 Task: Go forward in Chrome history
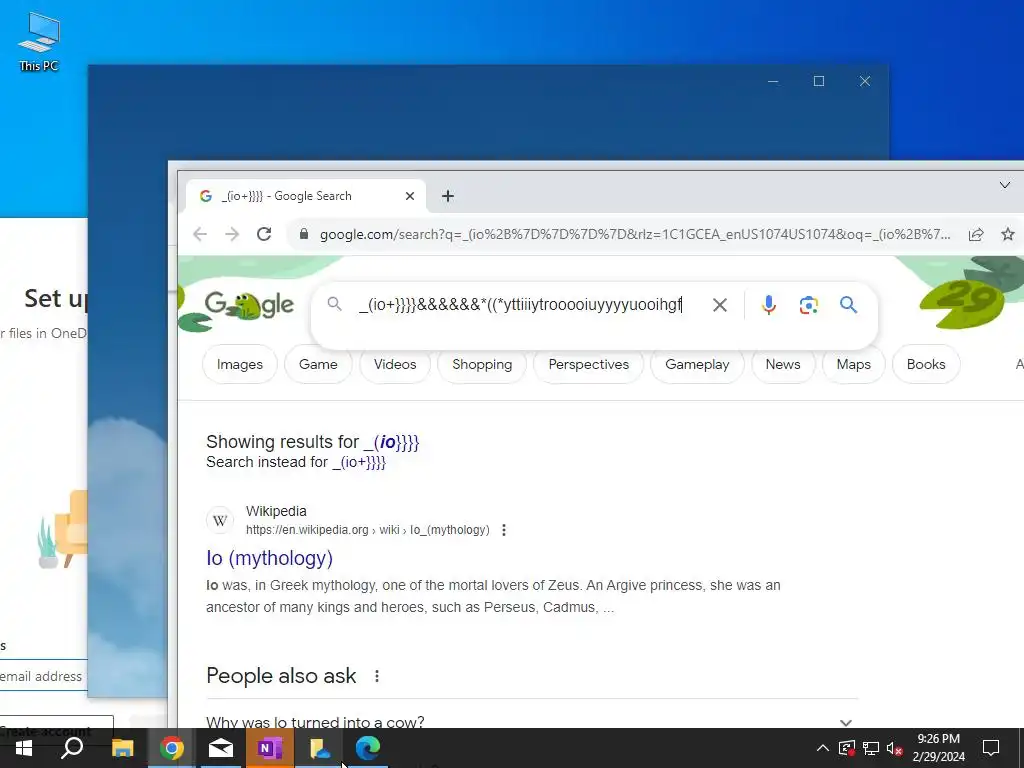click(x=232, y=234)
